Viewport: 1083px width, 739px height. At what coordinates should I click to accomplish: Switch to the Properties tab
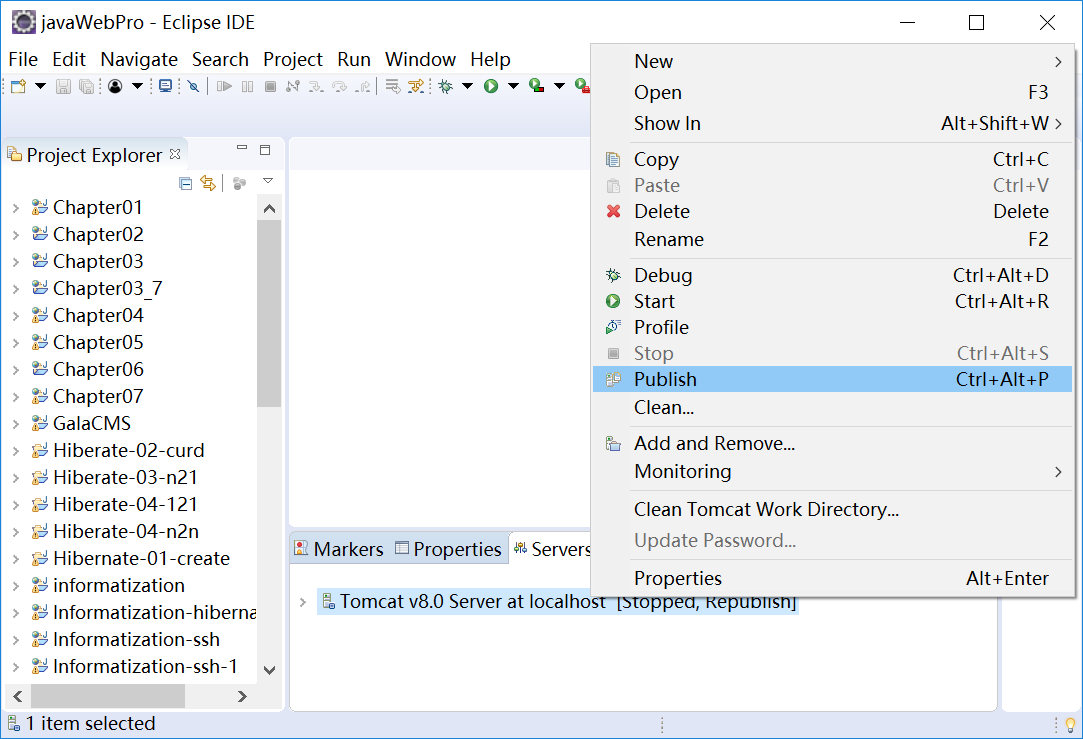pos(448,549)
